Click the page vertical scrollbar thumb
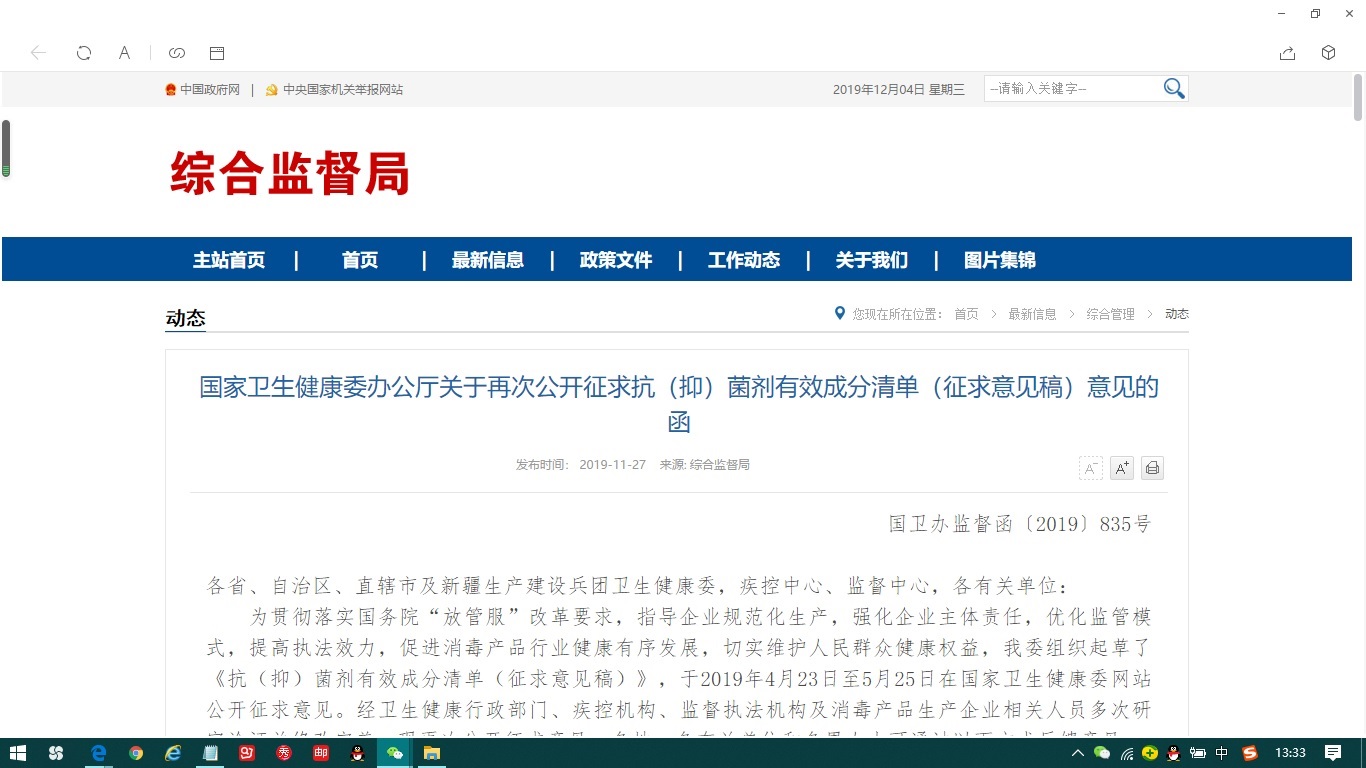Viewport: 1366px width, 768px height. tap(1358, 97)
